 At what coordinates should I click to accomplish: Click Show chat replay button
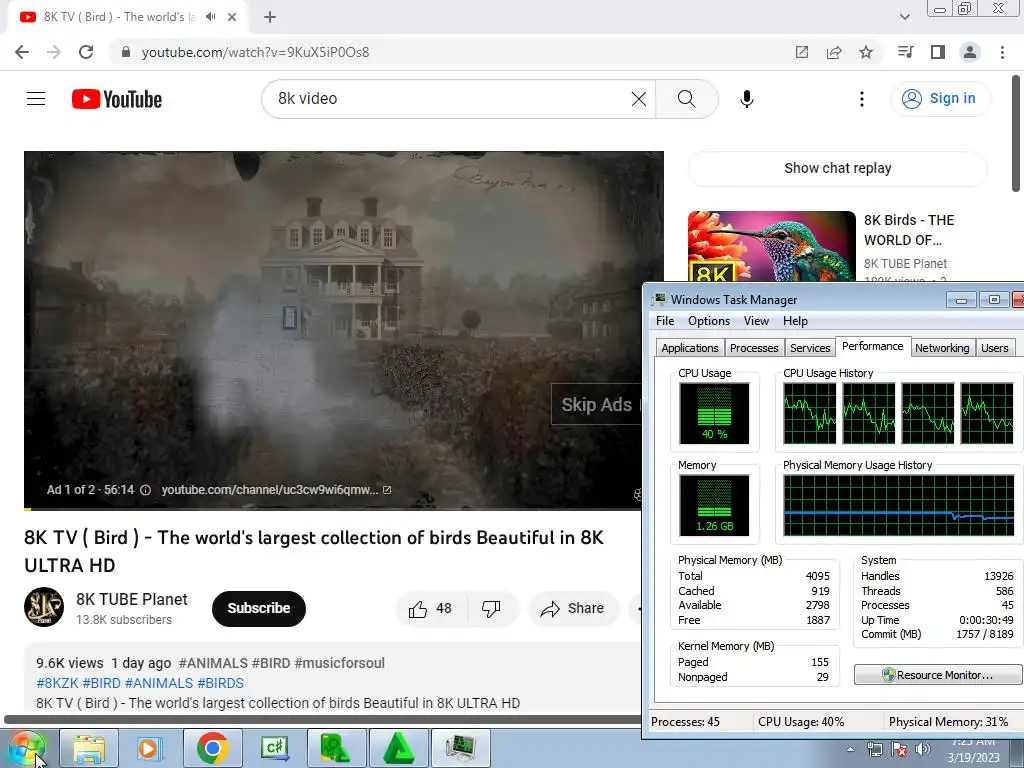coord(838,168)
